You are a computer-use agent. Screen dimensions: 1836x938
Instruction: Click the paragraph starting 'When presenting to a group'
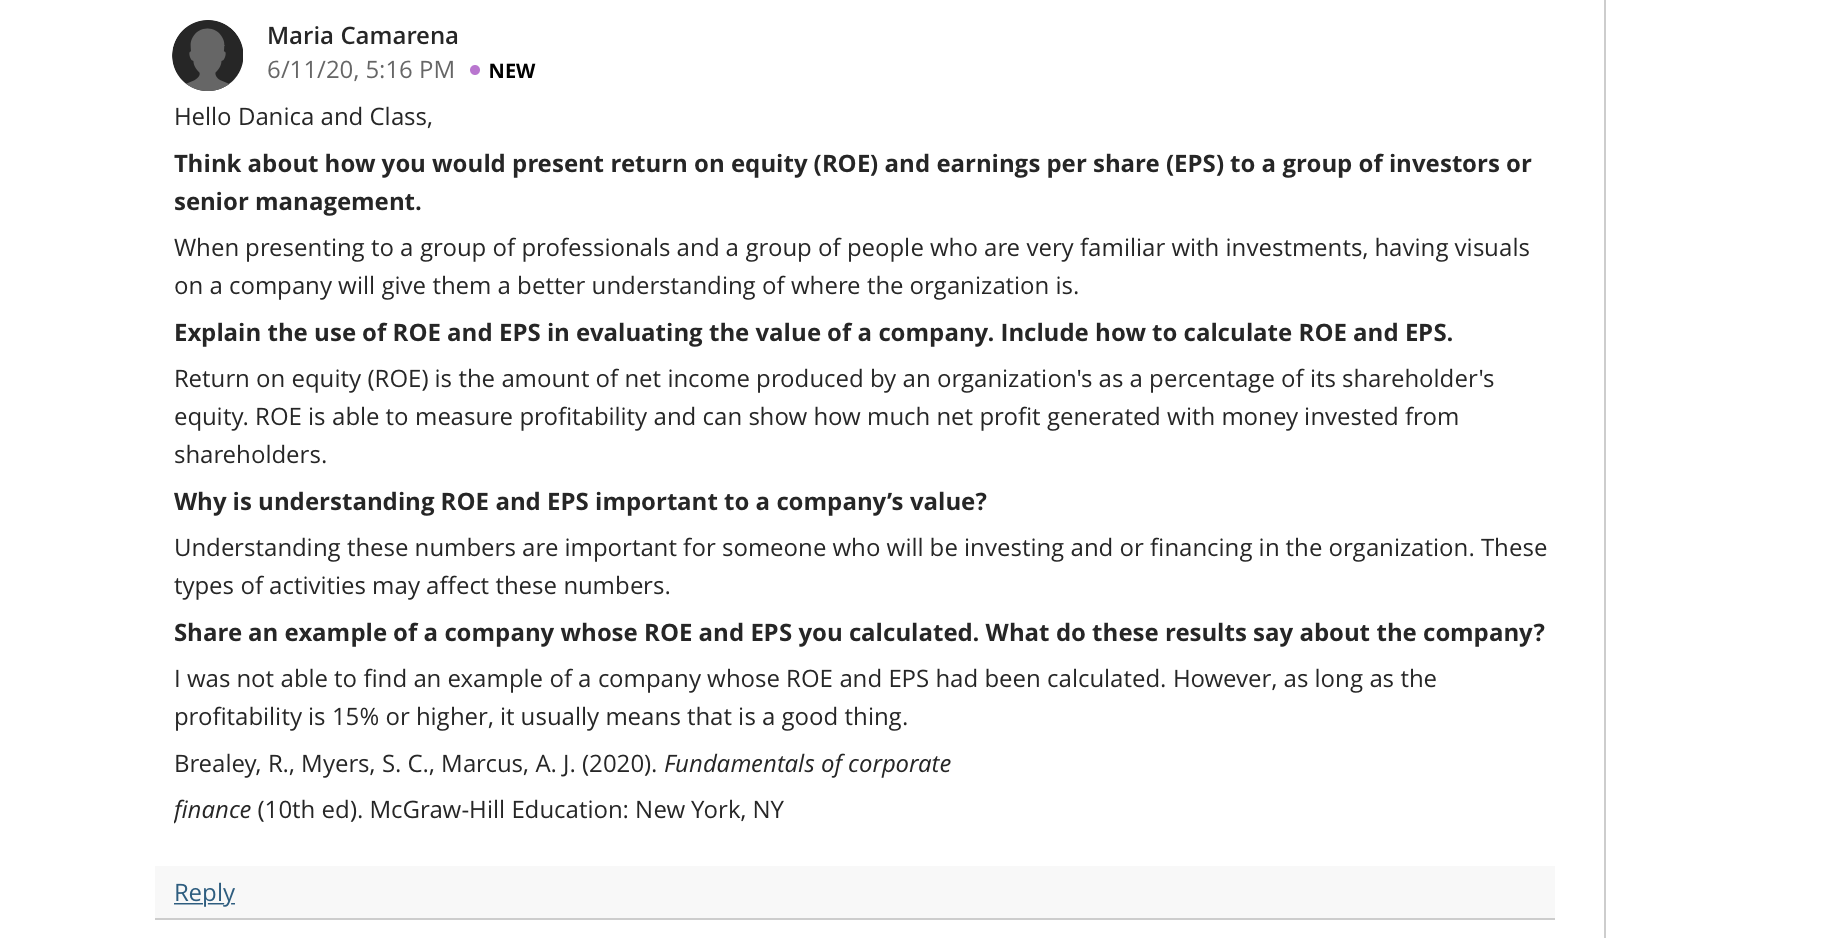click(x=852, y=266)
